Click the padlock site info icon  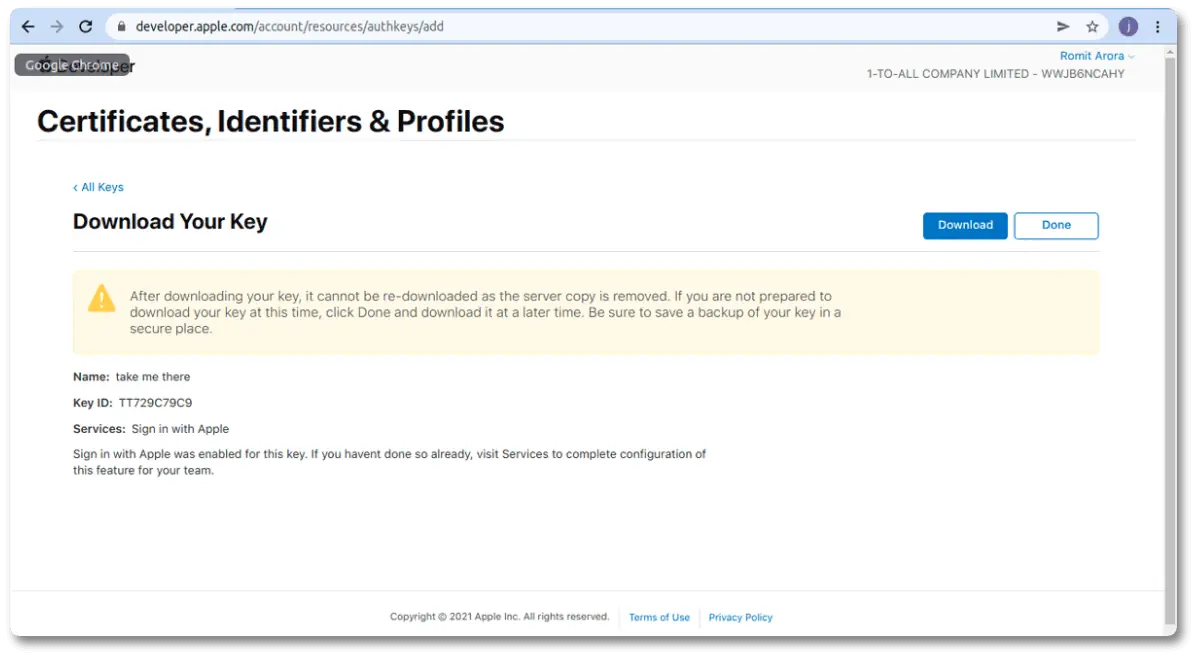(122, 27)
